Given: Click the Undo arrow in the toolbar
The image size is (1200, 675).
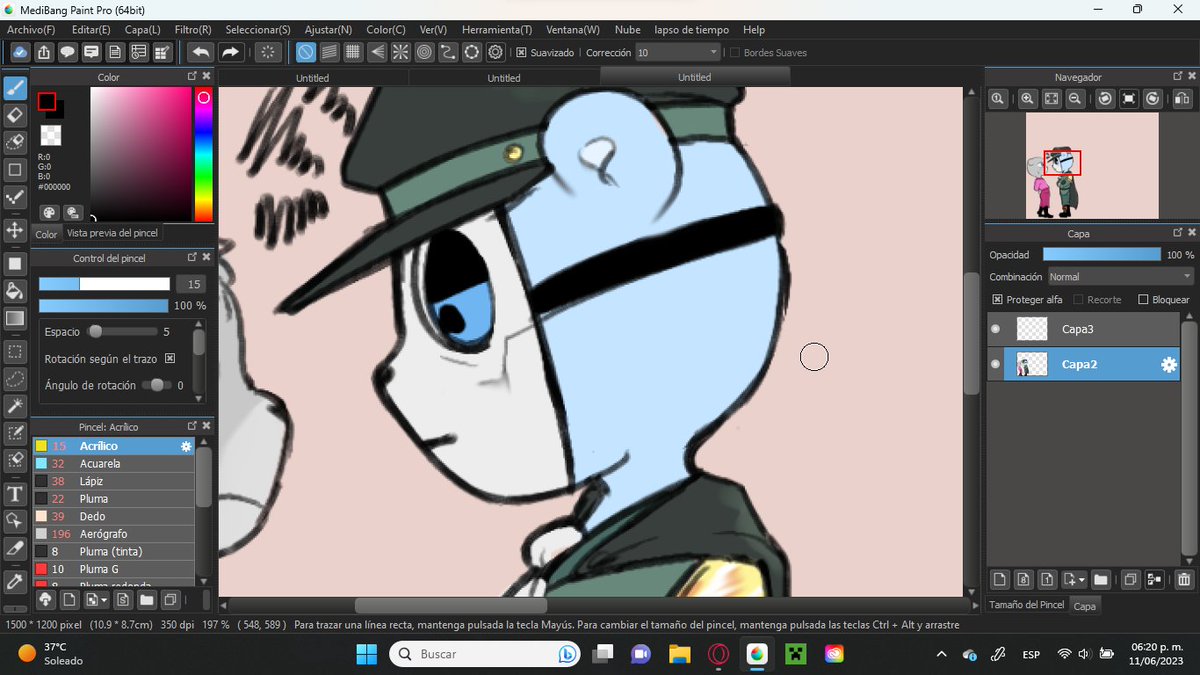Looking at the screenshot, I should [x=200, y=52].
